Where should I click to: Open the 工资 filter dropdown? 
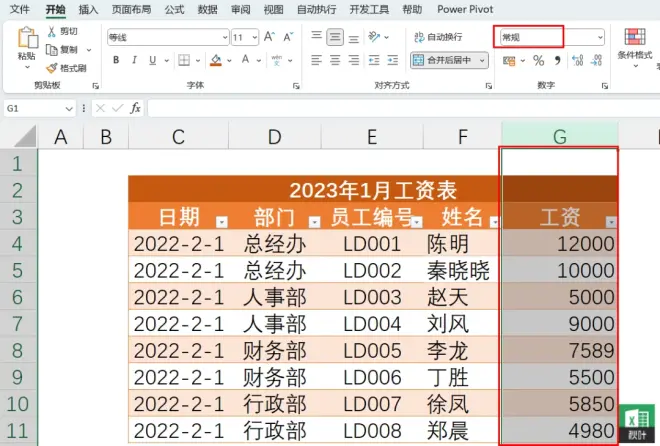(x=611, y=222)
